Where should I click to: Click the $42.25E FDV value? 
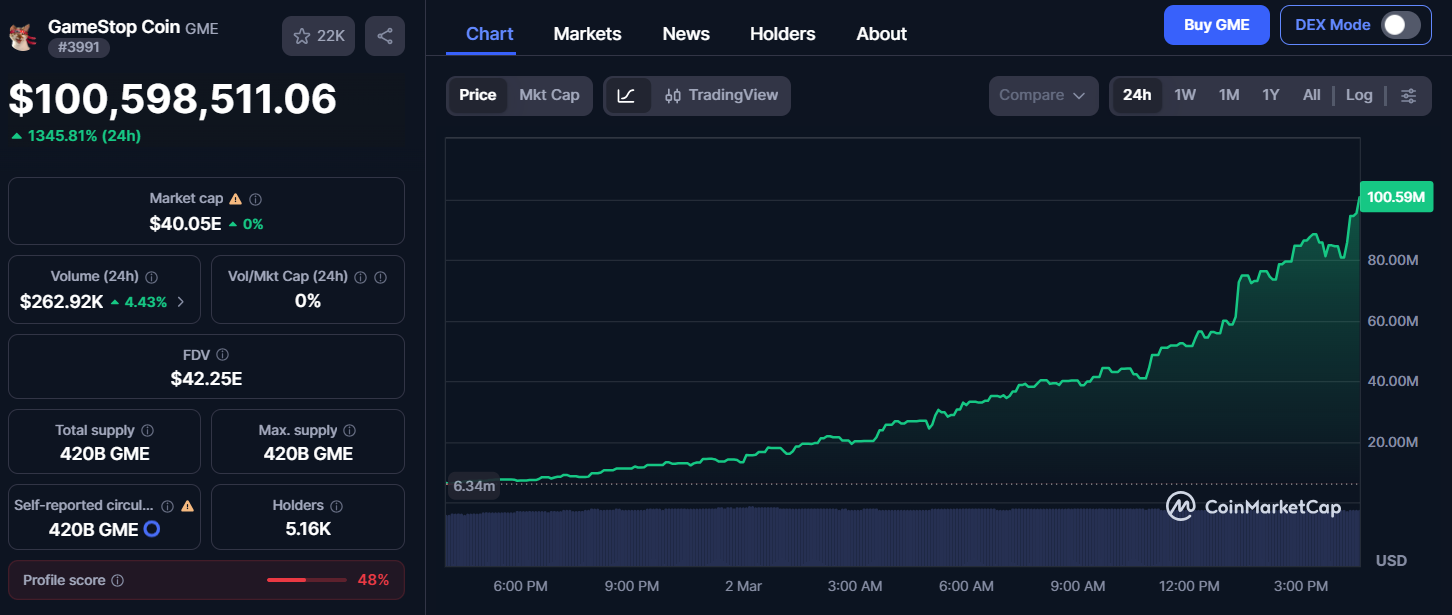tap(206, 379)
